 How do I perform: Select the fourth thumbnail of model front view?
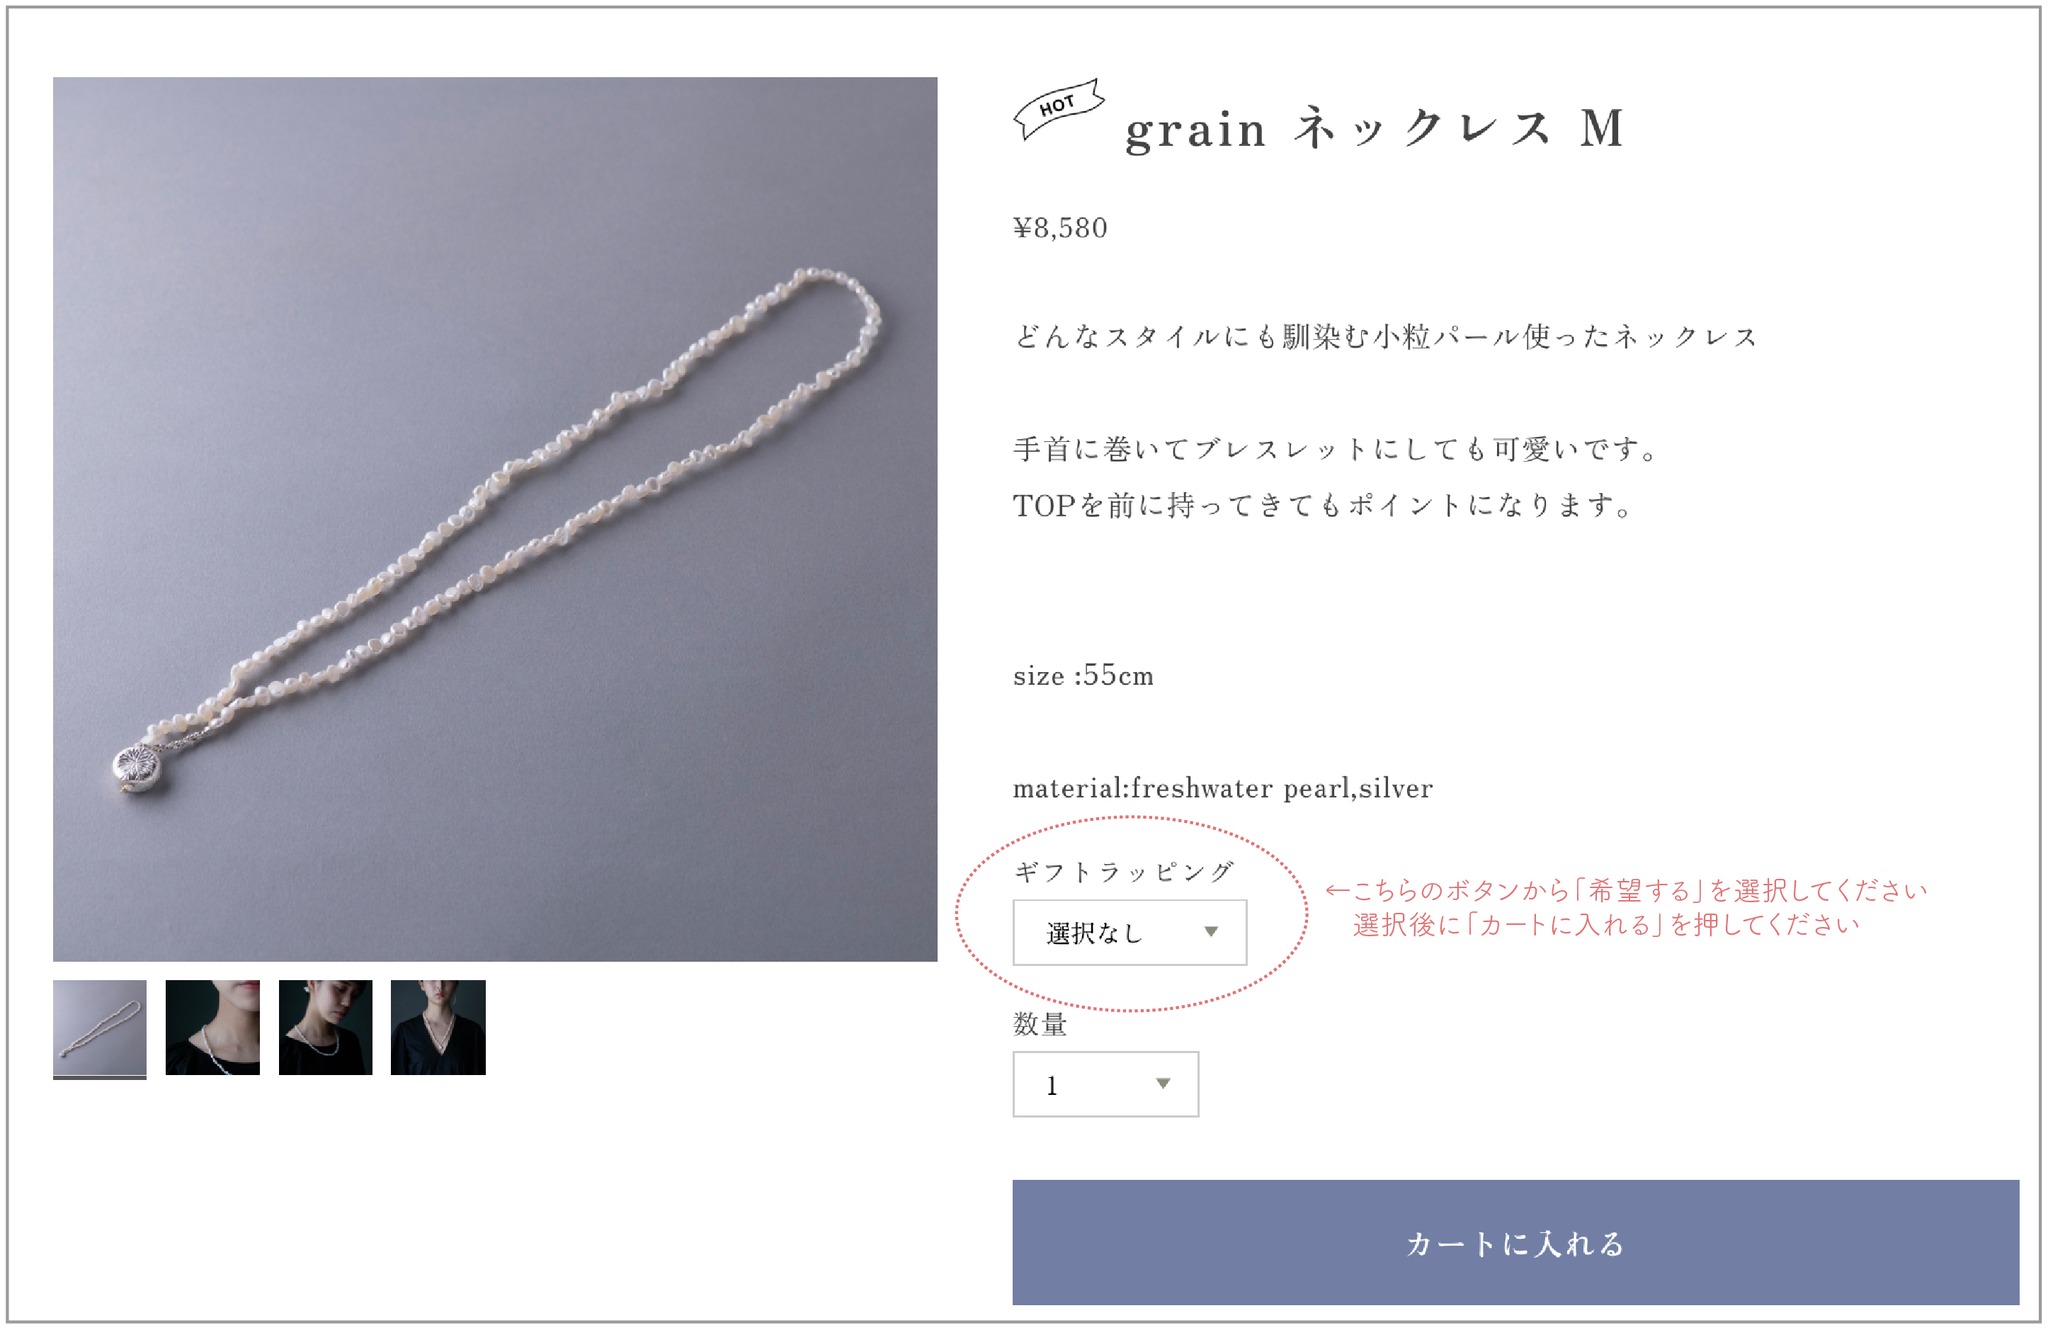click(438, 1028)
